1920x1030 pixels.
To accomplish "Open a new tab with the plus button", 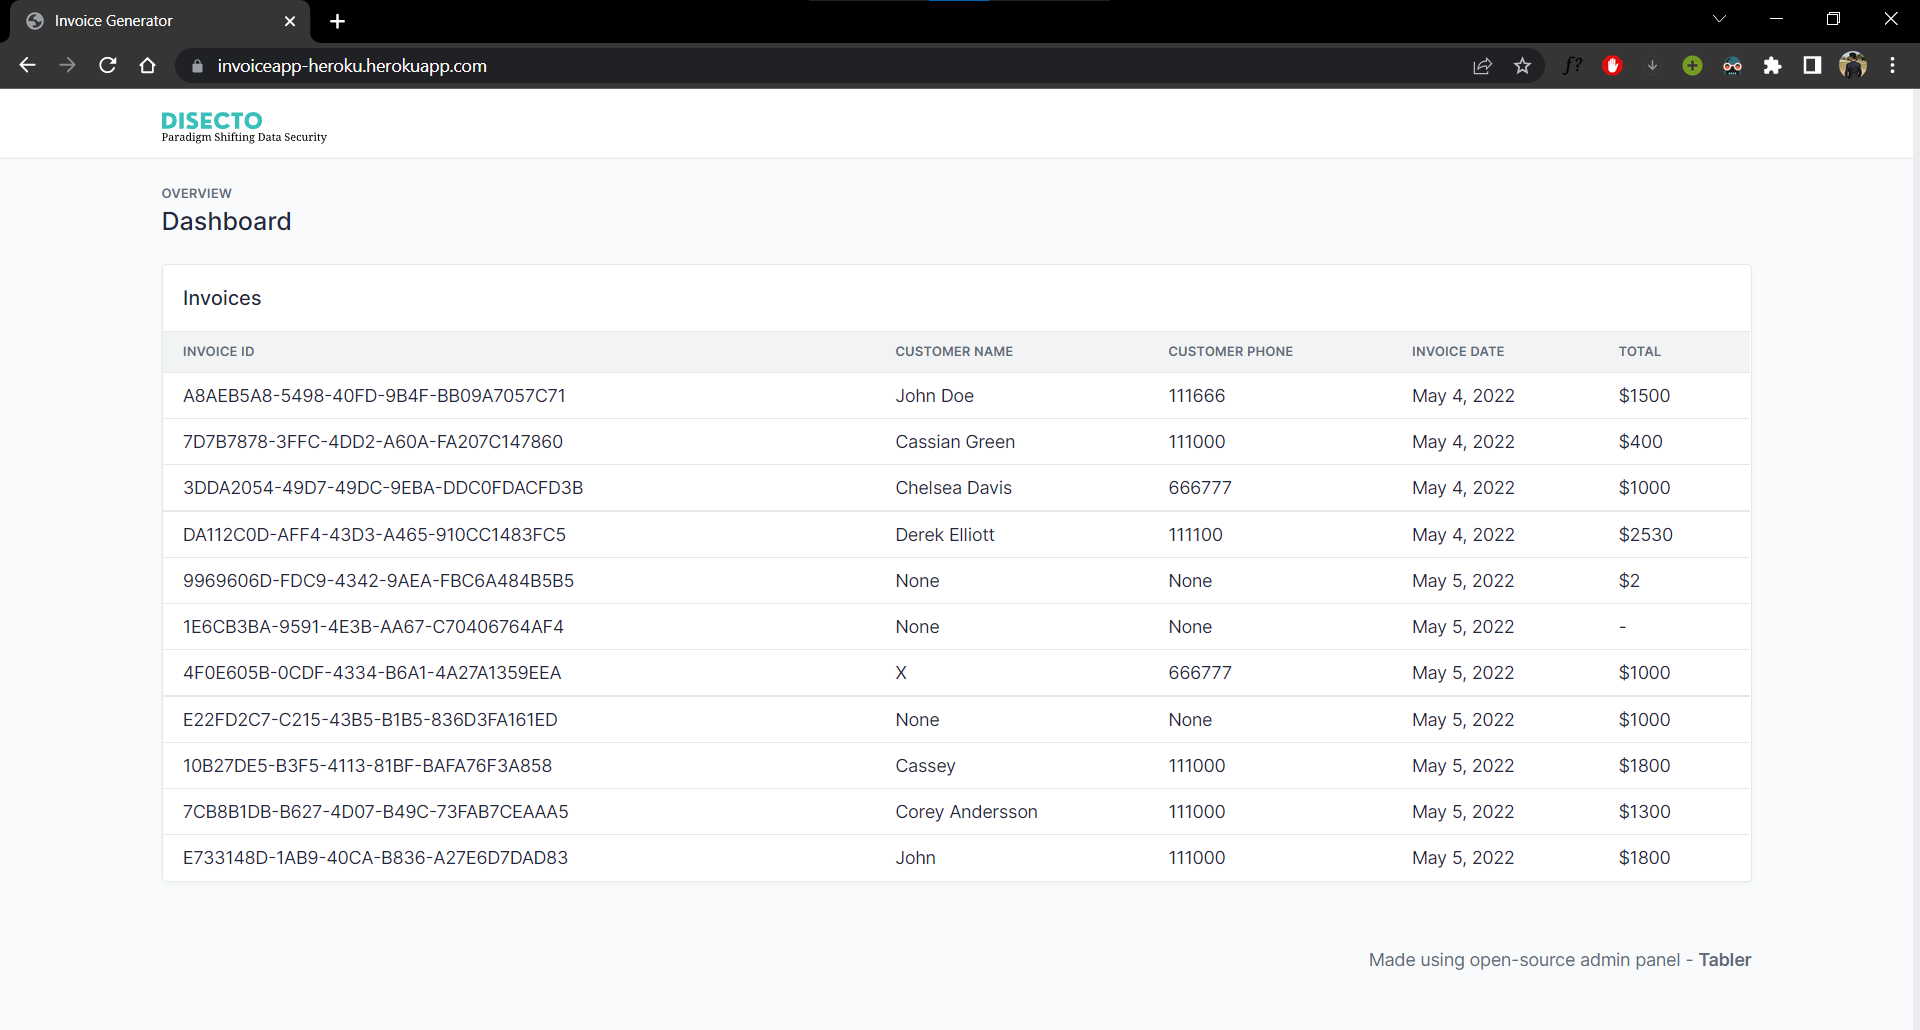I will [337, 20].
